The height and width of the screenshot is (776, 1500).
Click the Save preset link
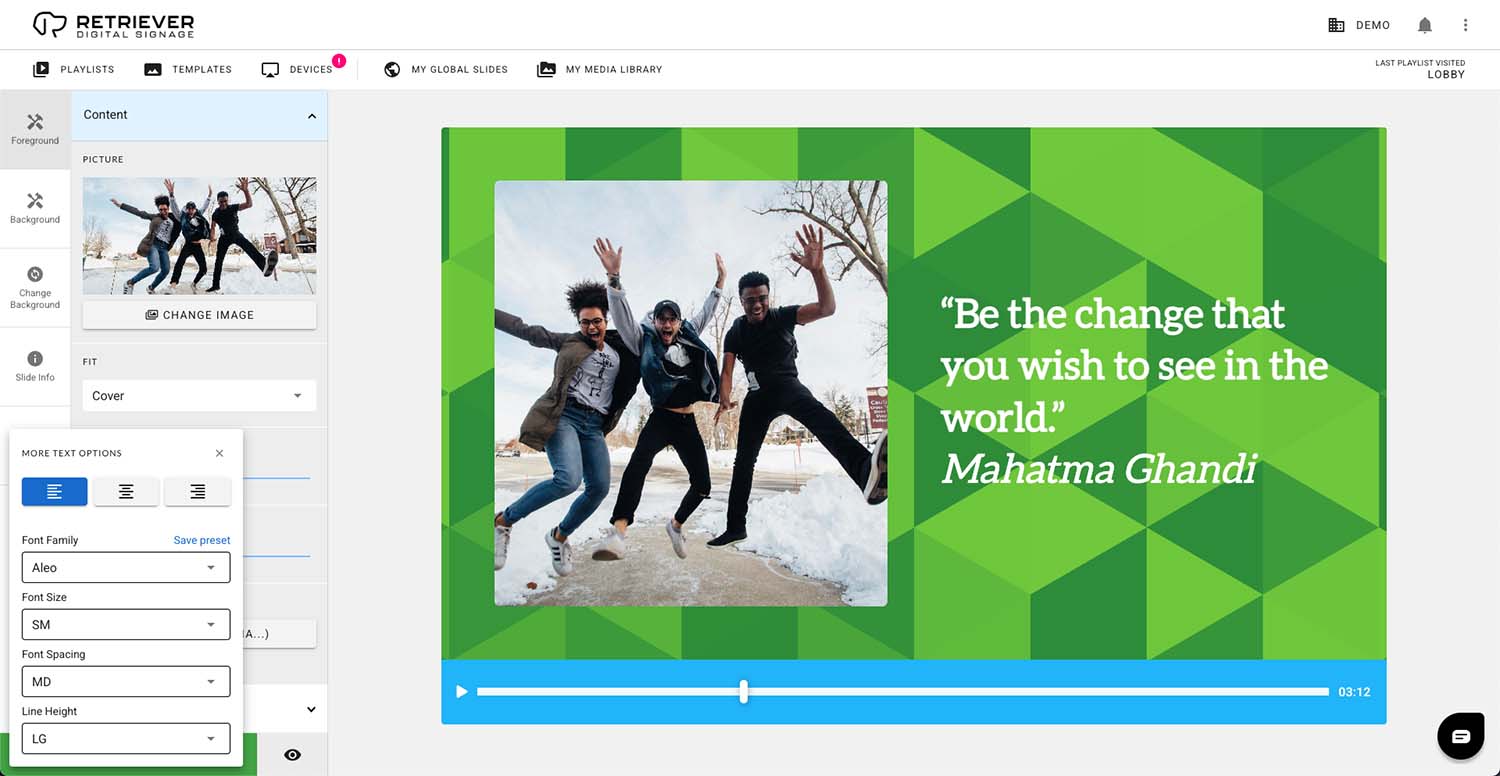click(202, 540)
